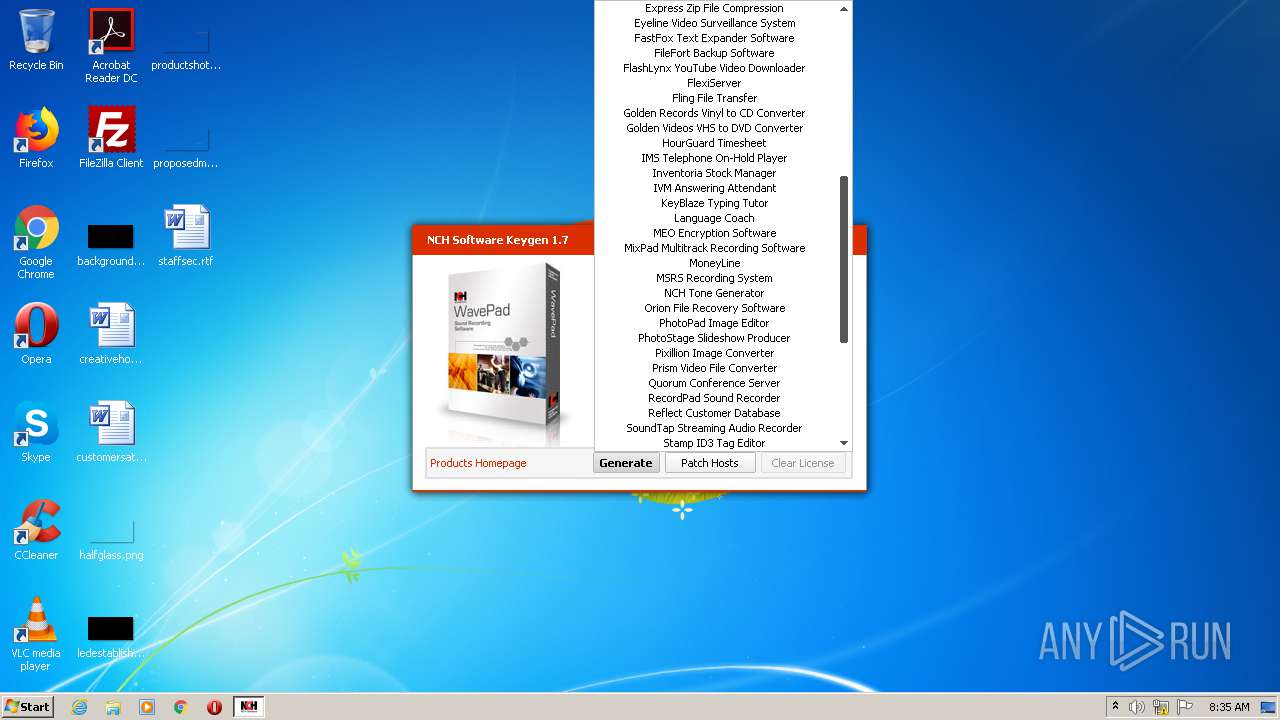Open Windows Explorer folder from taskbar

pos(113,707)
